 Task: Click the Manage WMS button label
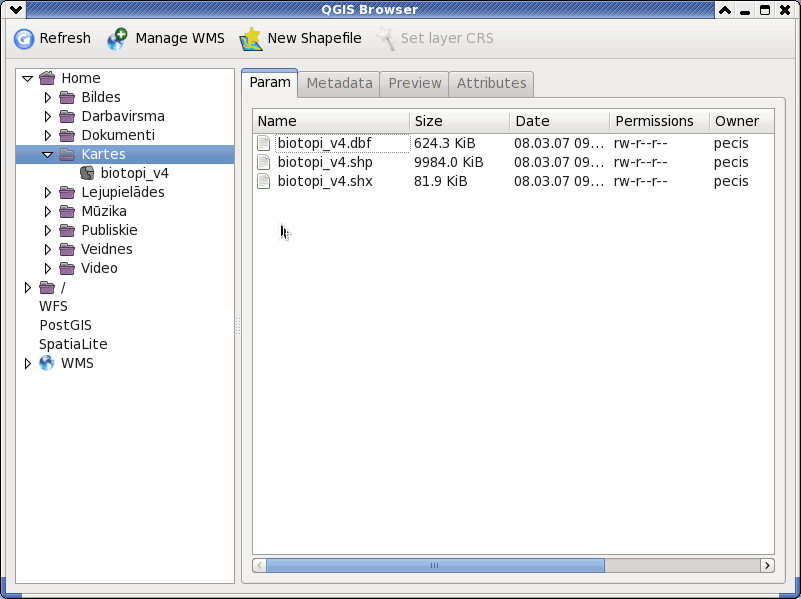click(x=180, y=38)
